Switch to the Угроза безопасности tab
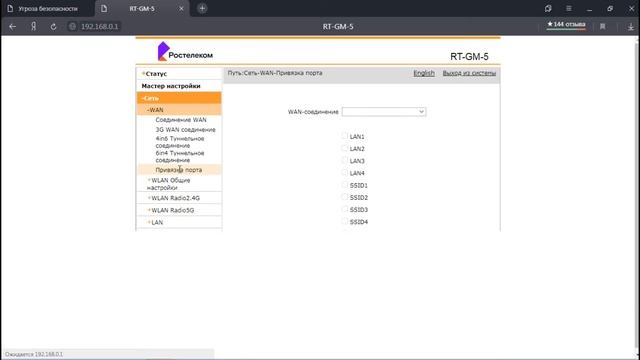This screenshot has height=360, width=640. tap(47, 9)
